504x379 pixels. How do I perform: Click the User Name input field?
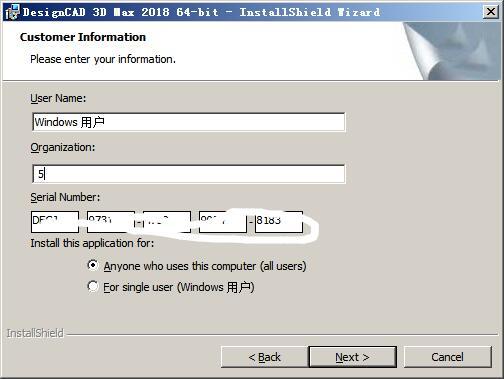189,122
